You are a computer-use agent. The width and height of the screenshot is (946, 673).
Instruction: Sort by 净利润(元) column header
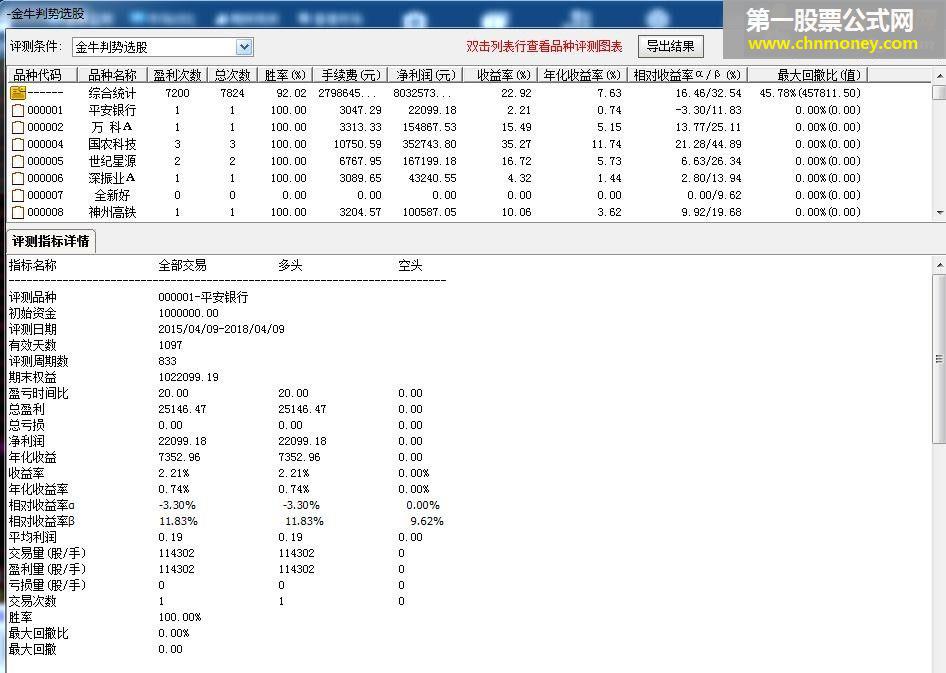click(x=425, y=75)
